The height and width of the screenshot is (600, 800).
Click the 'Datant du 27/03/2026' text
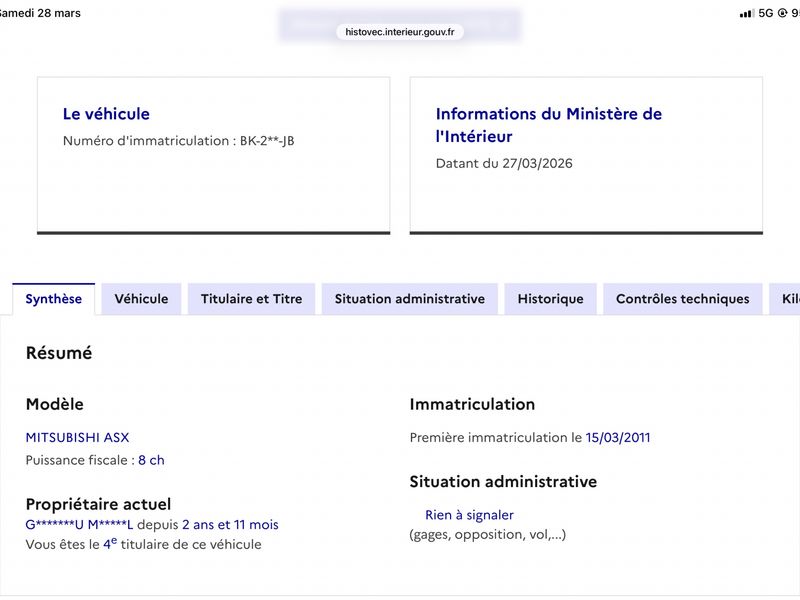[x=504, y=163]
